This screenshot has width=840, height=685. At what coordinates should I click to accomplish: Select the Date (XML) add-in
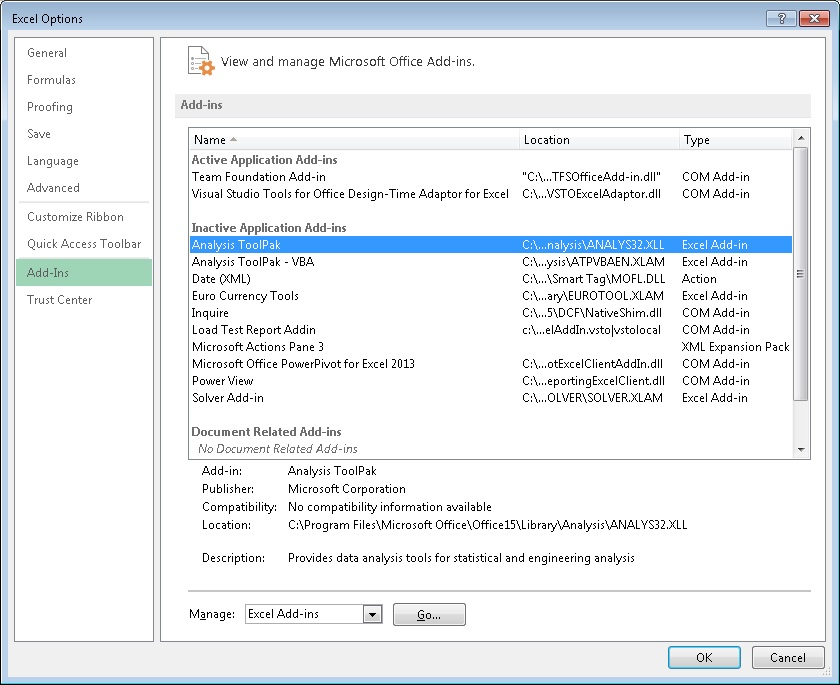click(x=491, y=279)
